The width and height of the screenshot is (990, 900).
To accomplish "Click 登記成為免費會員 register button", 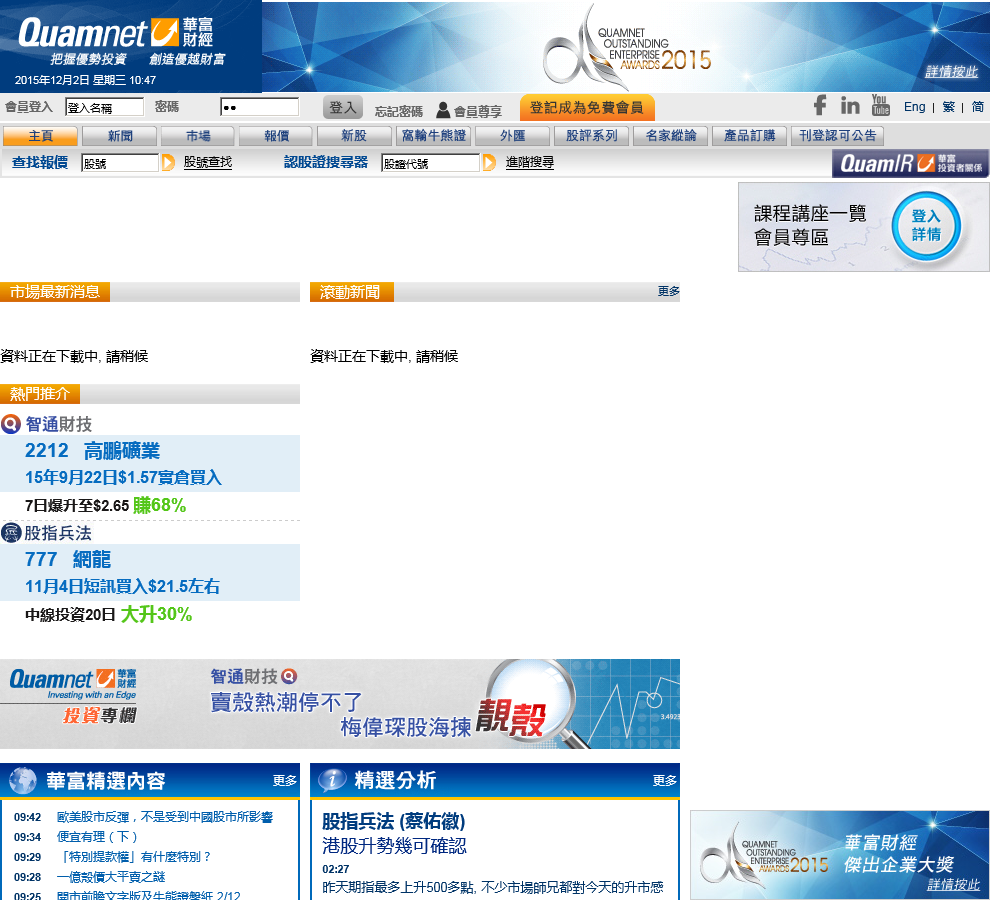I will point(587,107).
